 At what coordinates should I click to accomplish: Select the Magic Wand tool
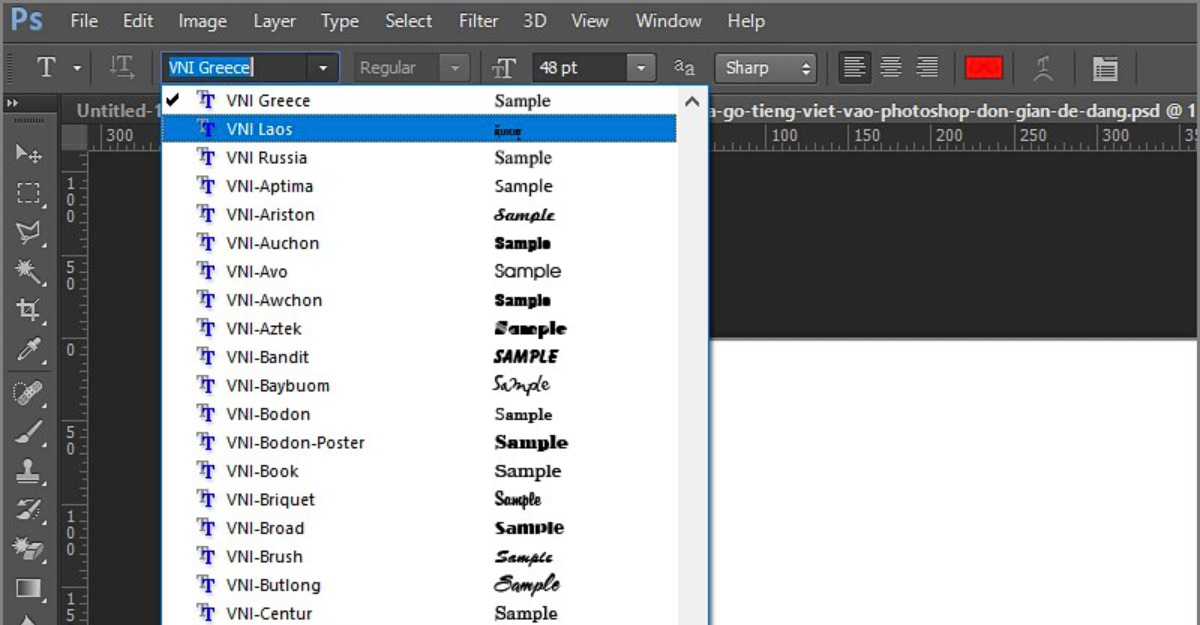(x=29, y=271)
